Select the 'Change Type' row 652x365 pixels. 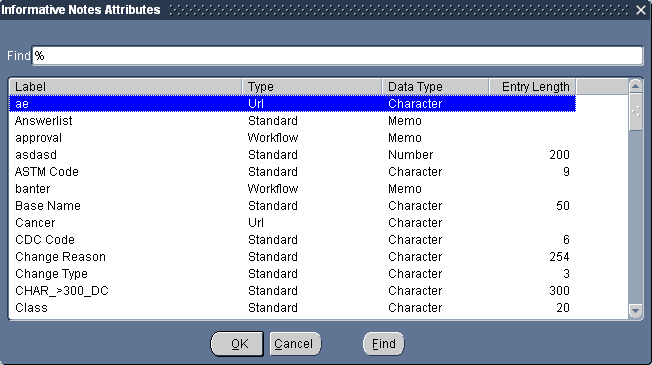[x=293, y=274]
